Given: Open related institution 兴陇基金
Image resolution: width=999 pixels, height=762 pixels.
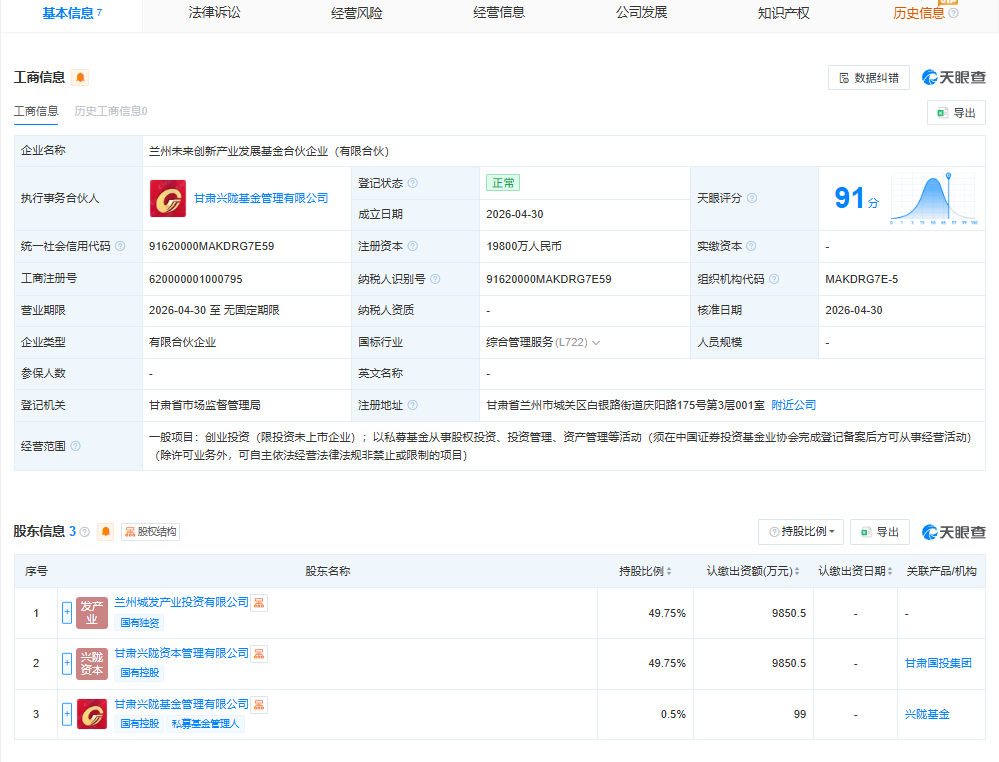Looking at the screenshot, I should tap(927, 714).
